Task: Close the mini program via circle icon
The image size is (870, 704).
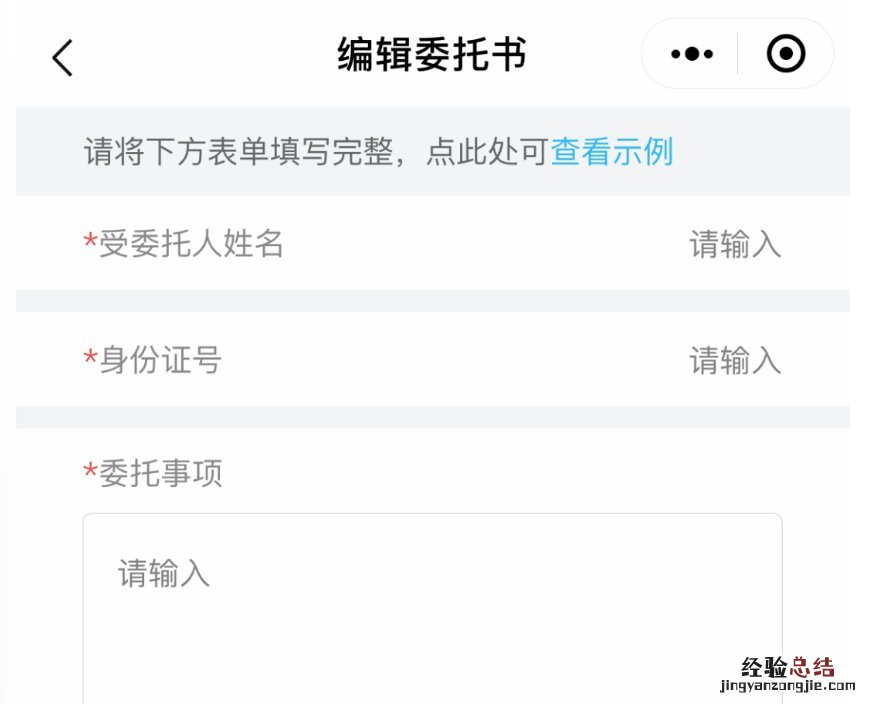Action: tap(786, 54)
